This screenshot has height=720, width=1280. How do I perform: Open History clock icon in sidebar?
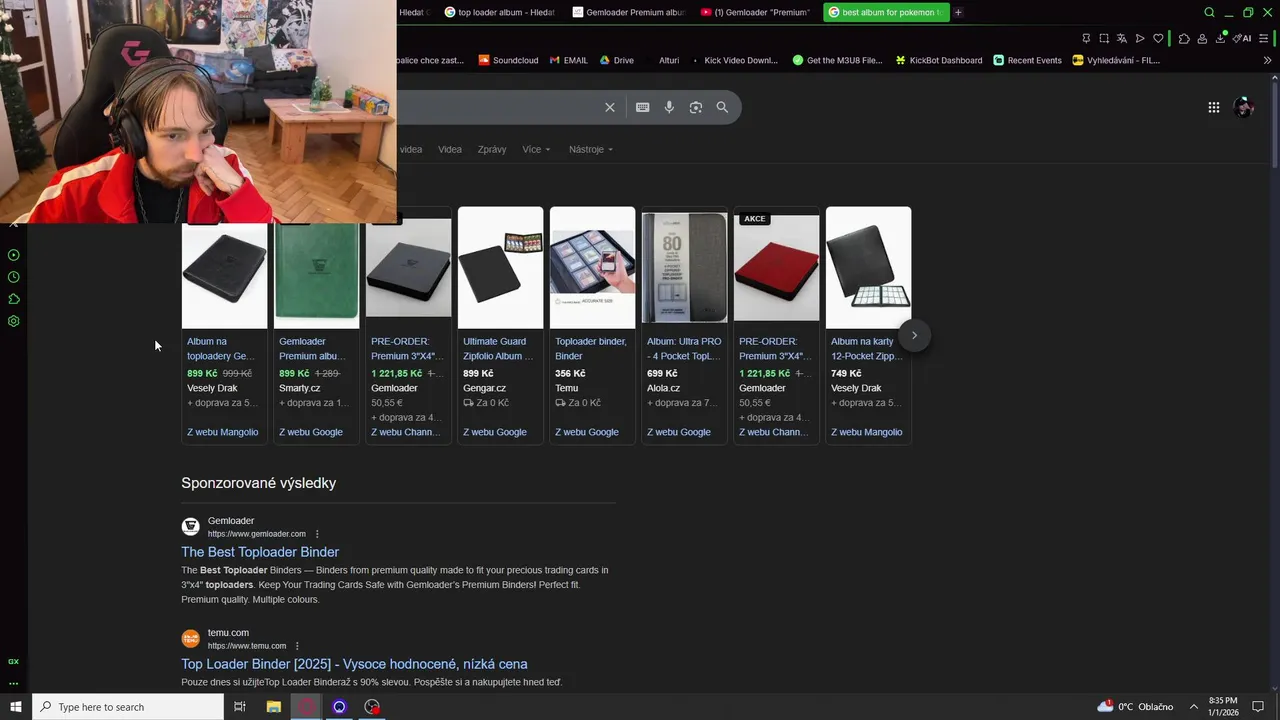coord(14,277)
